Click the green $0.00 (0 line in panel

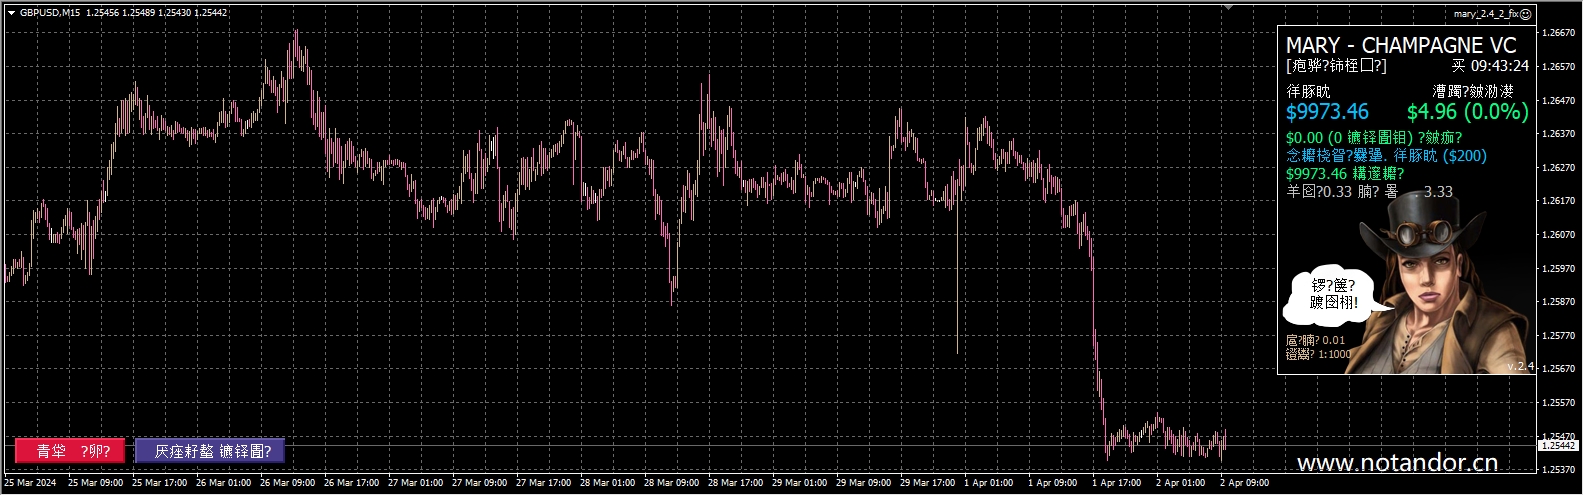(1374, 138)
